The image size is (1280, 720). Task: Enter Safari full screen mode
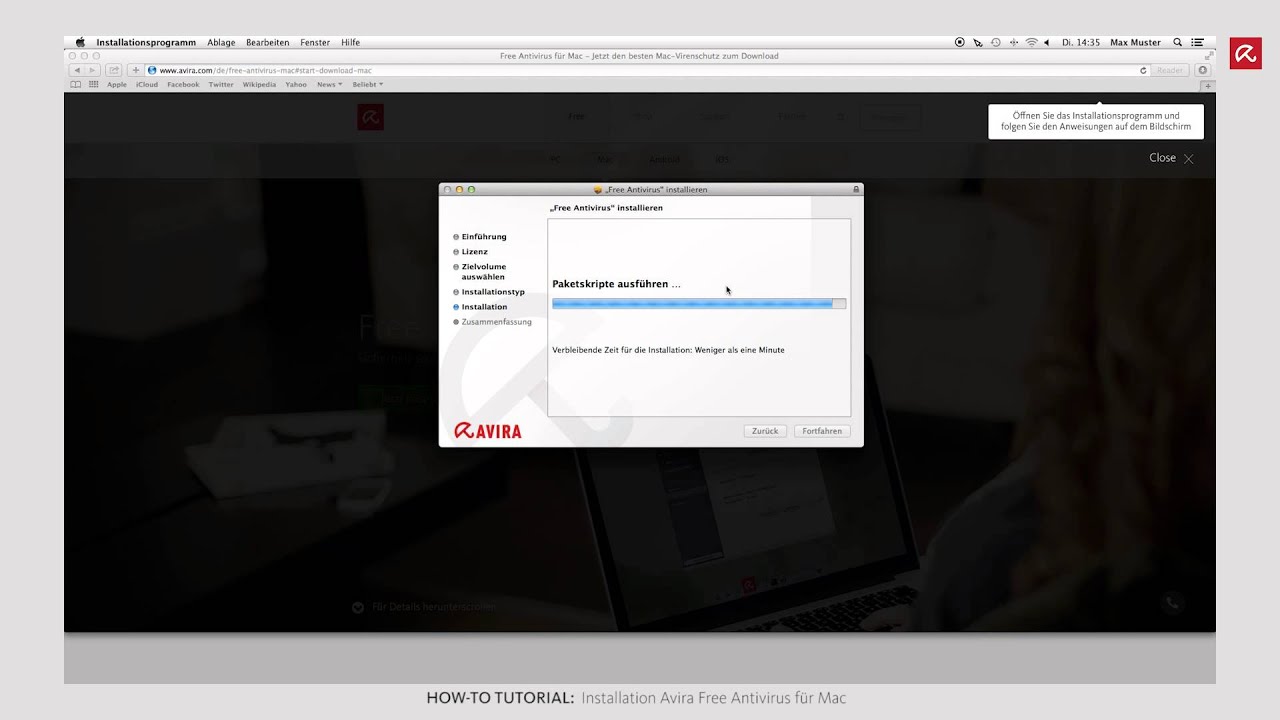[1208, 56]
